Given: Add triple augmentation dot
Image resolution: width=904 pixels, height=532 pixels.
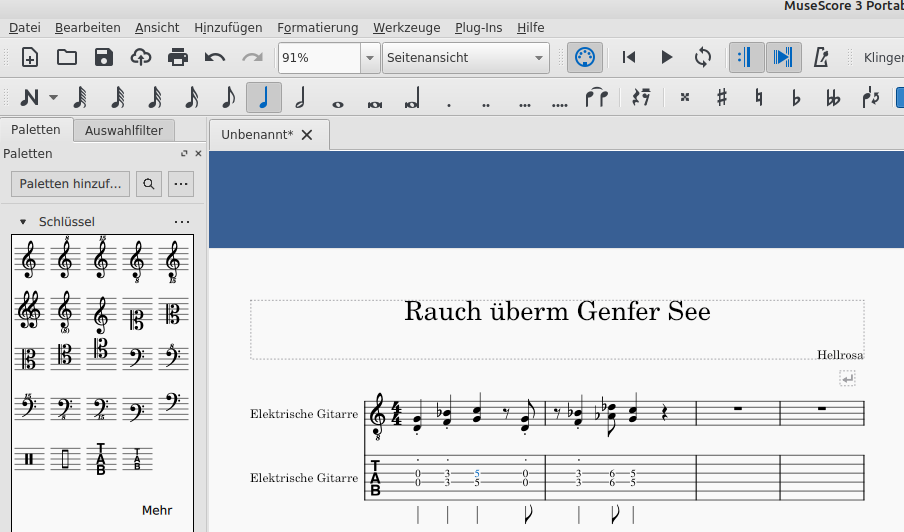Looking at the screenshot, I should click(524, 105).
